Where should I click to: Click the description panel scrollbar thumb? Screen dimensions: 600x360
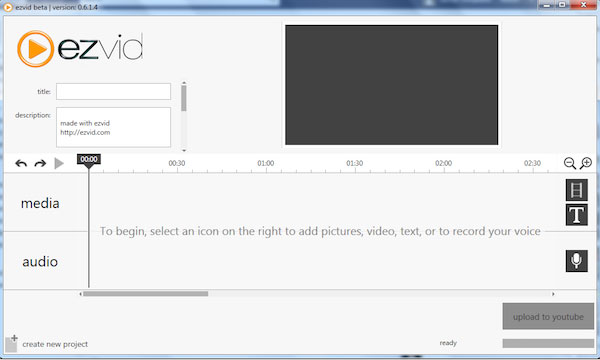pyautogui.click(x=184, y=98)
